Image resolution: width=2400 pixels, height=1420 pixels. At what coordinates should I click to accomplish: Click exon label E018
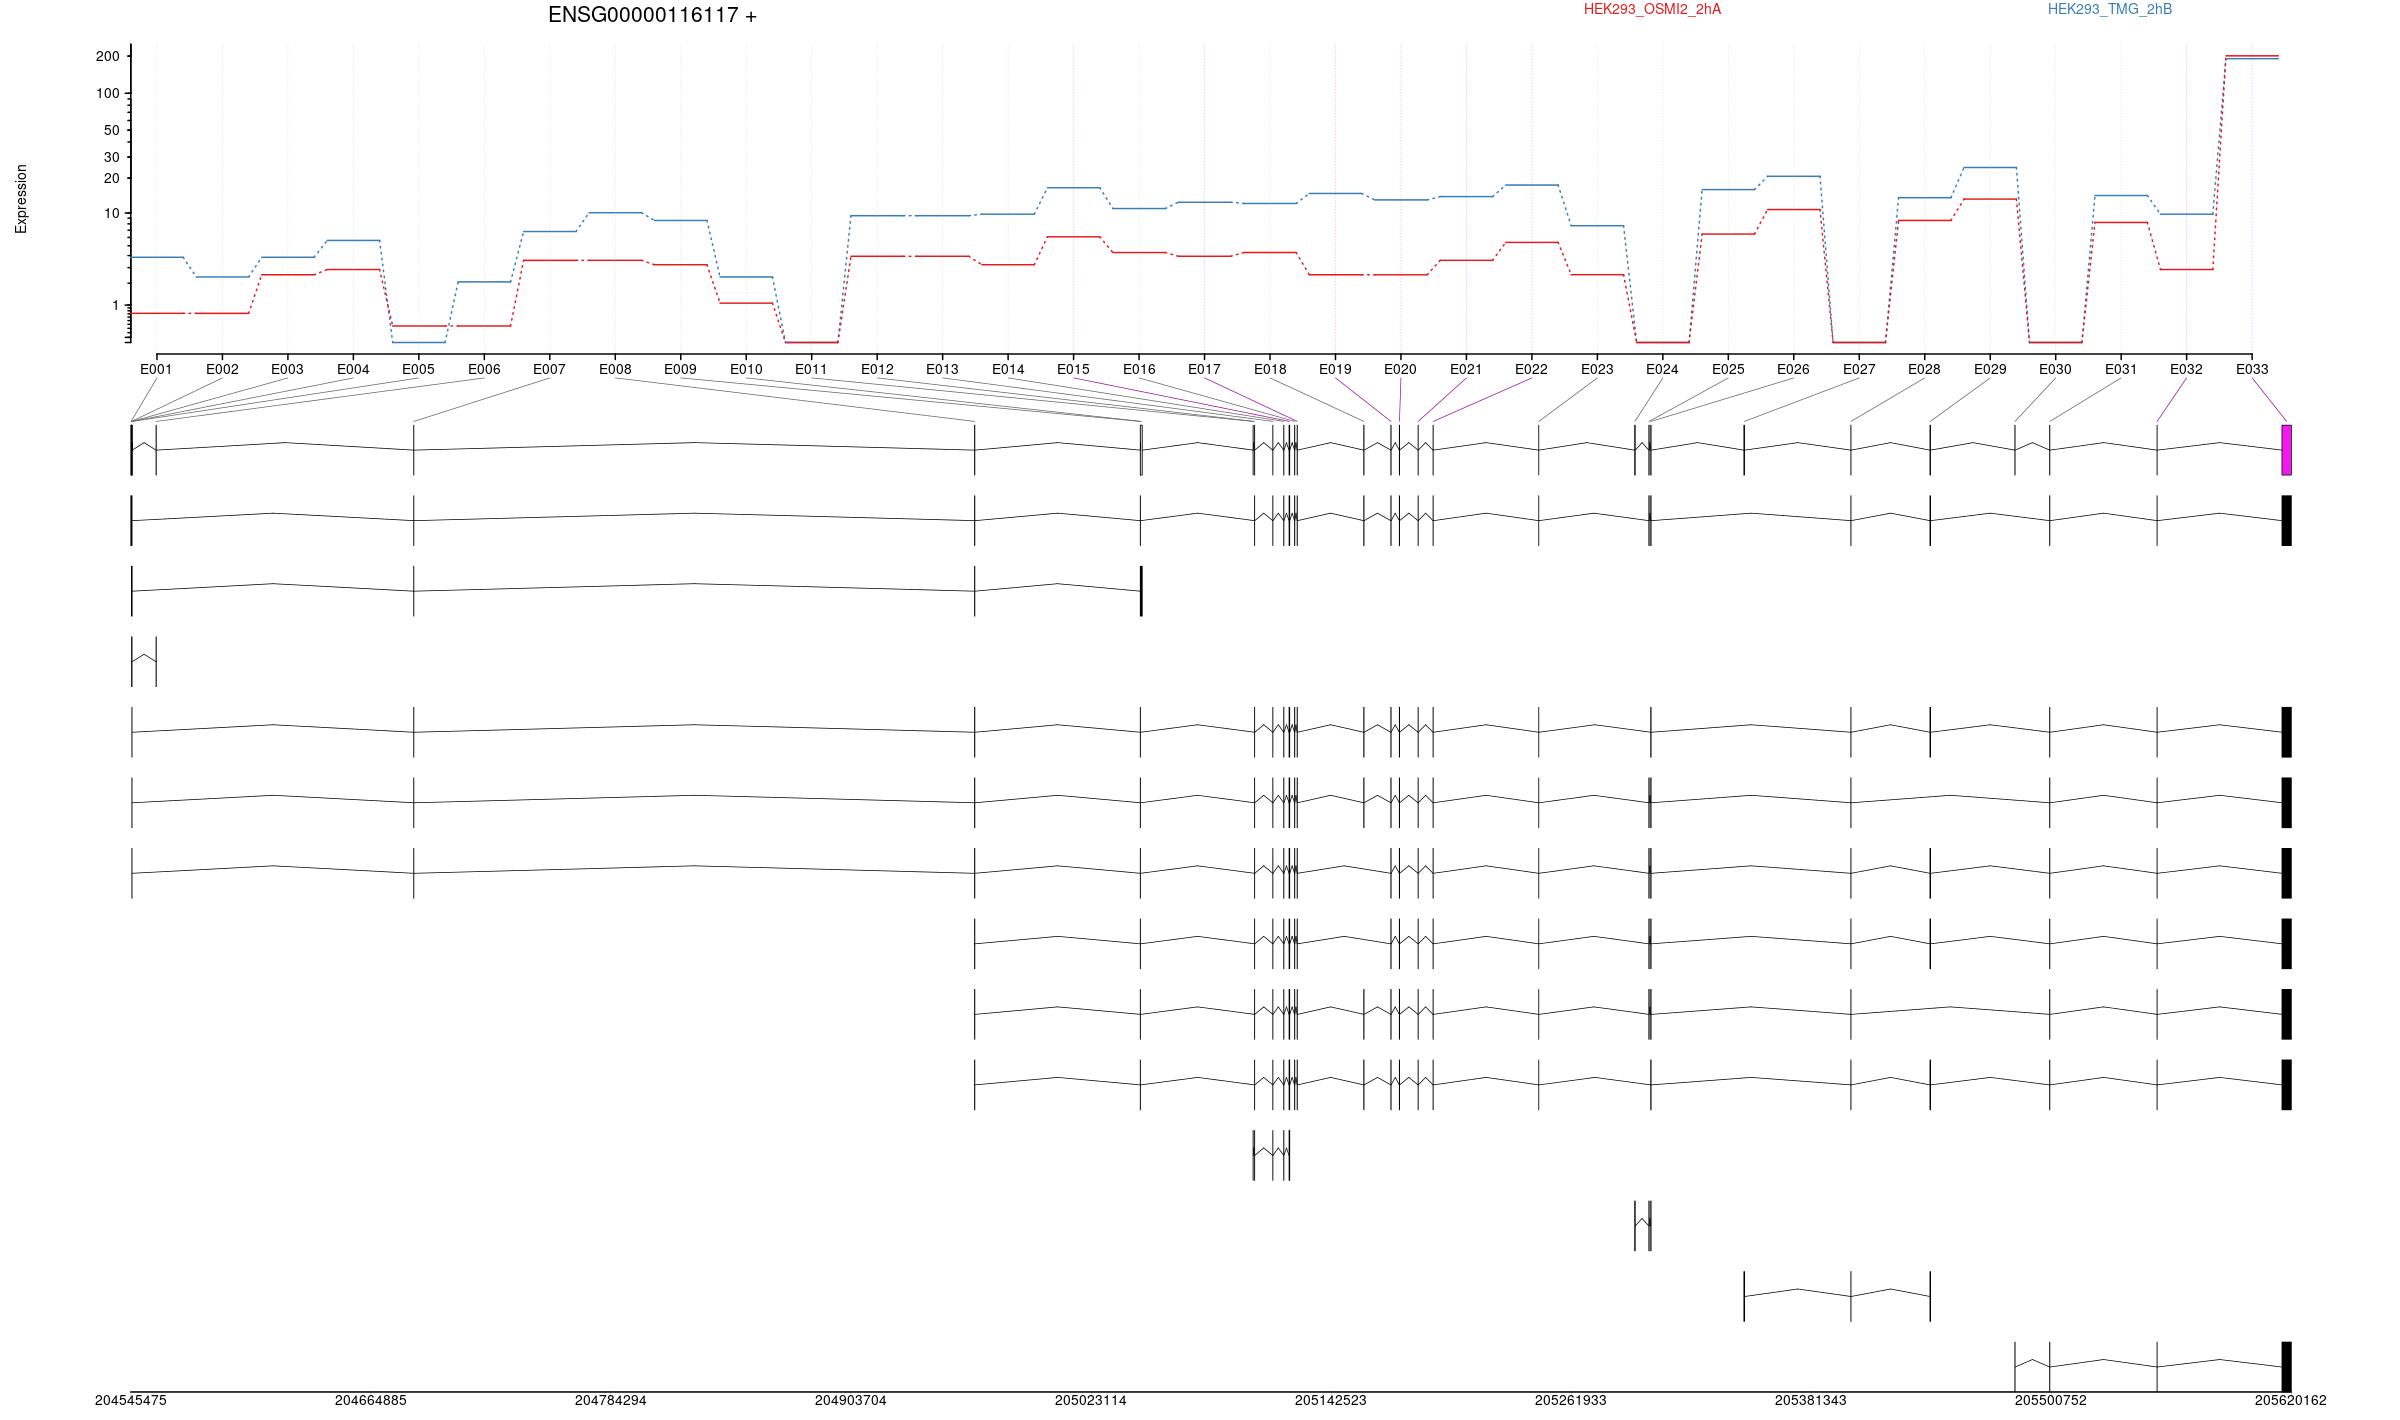1270,369
